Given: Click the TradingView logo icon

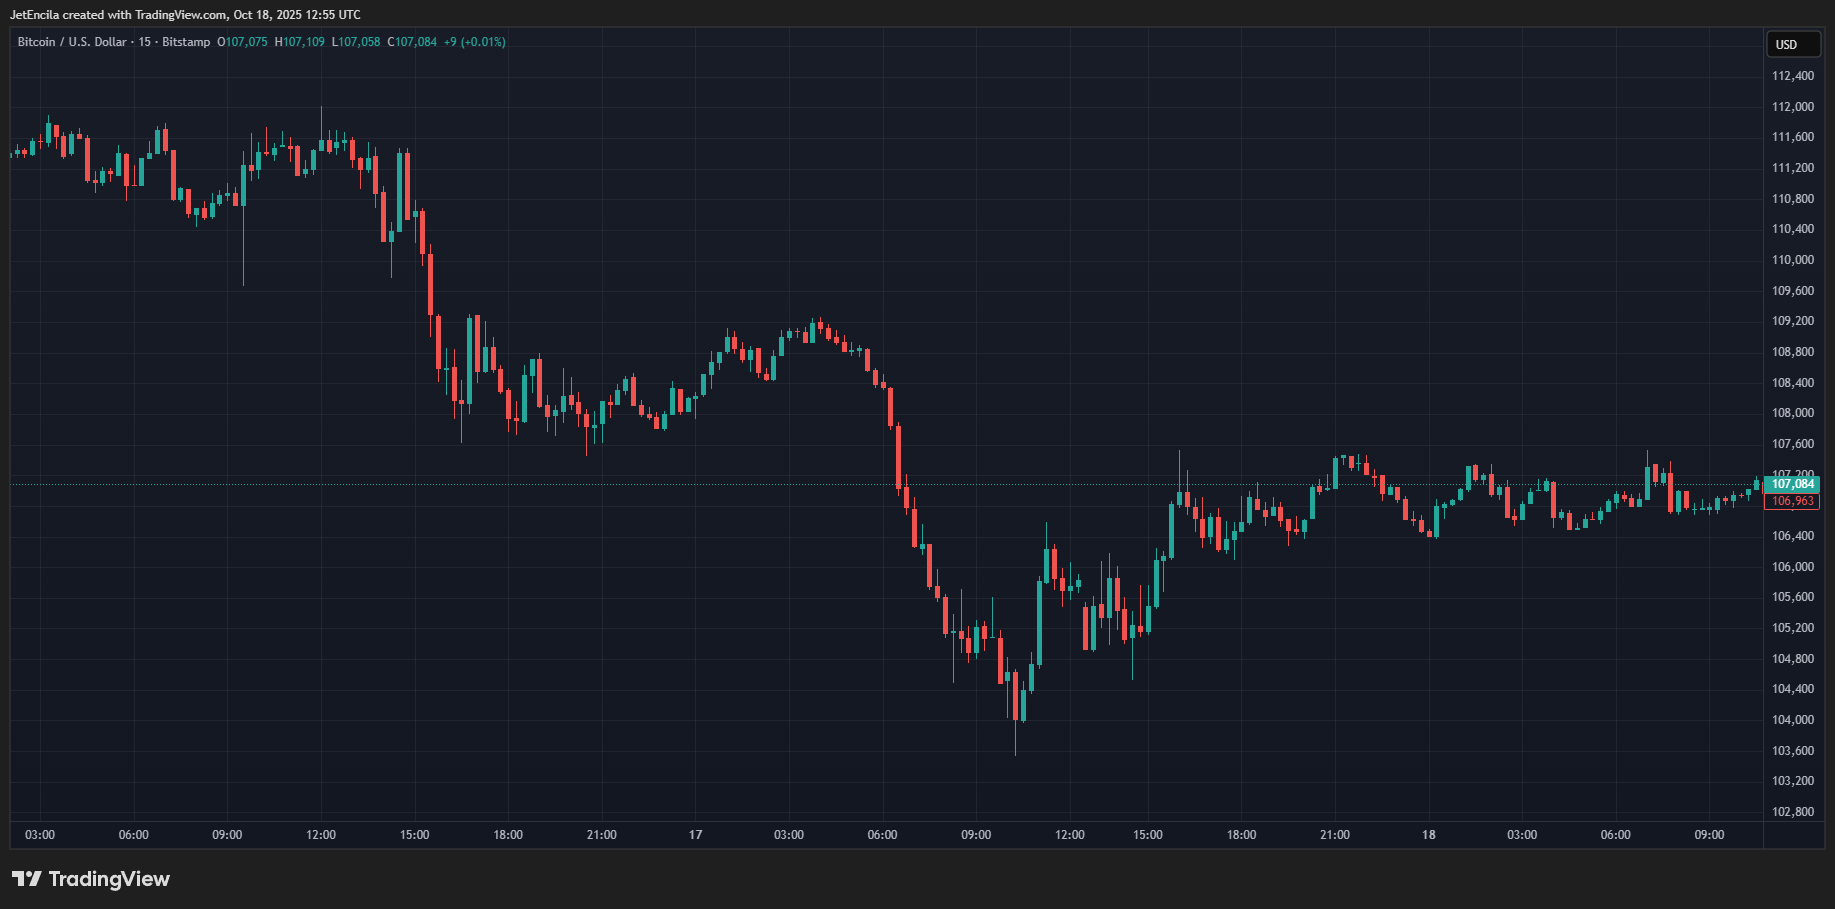Looking at the screenshot, I should click(x=26, y=879).
